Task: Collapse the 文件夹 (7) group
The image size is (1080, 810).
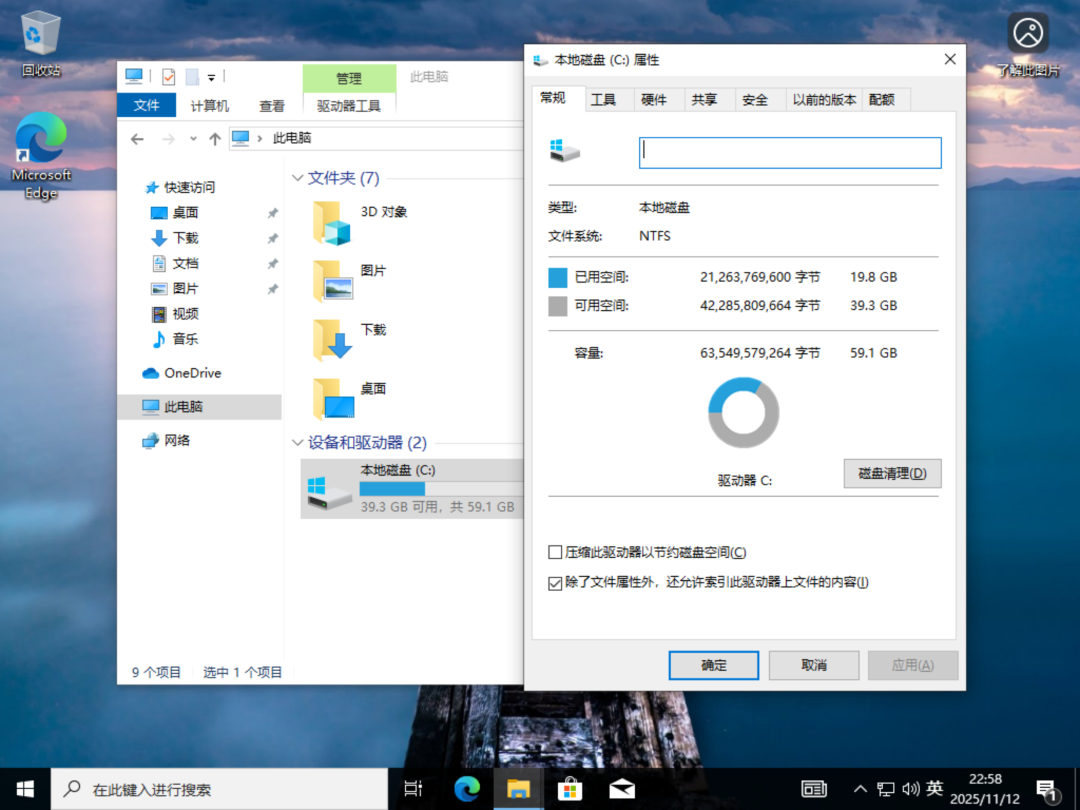Action: (298, 178)
